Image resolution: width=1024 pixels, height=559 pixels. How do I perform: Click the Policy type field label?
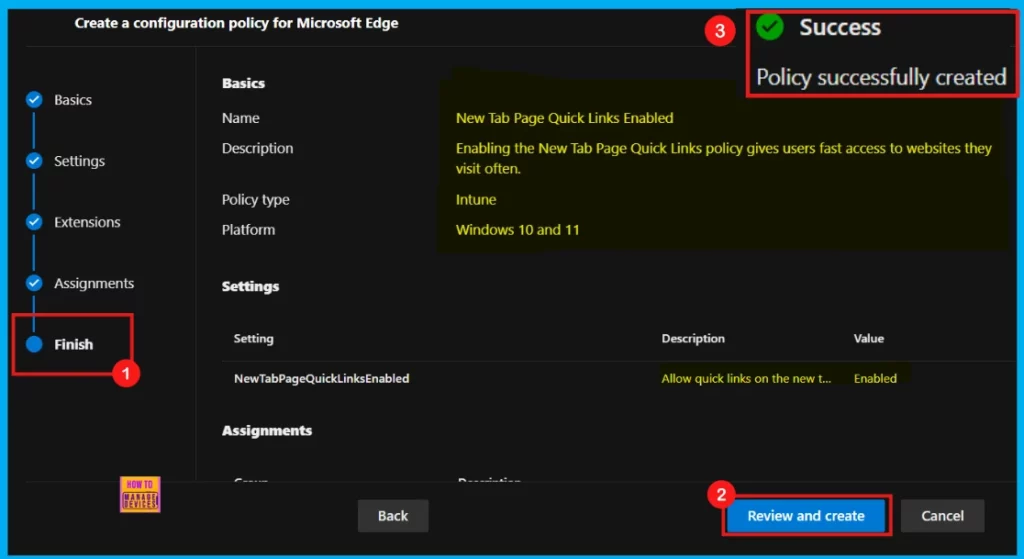click(x=255, y=200)
